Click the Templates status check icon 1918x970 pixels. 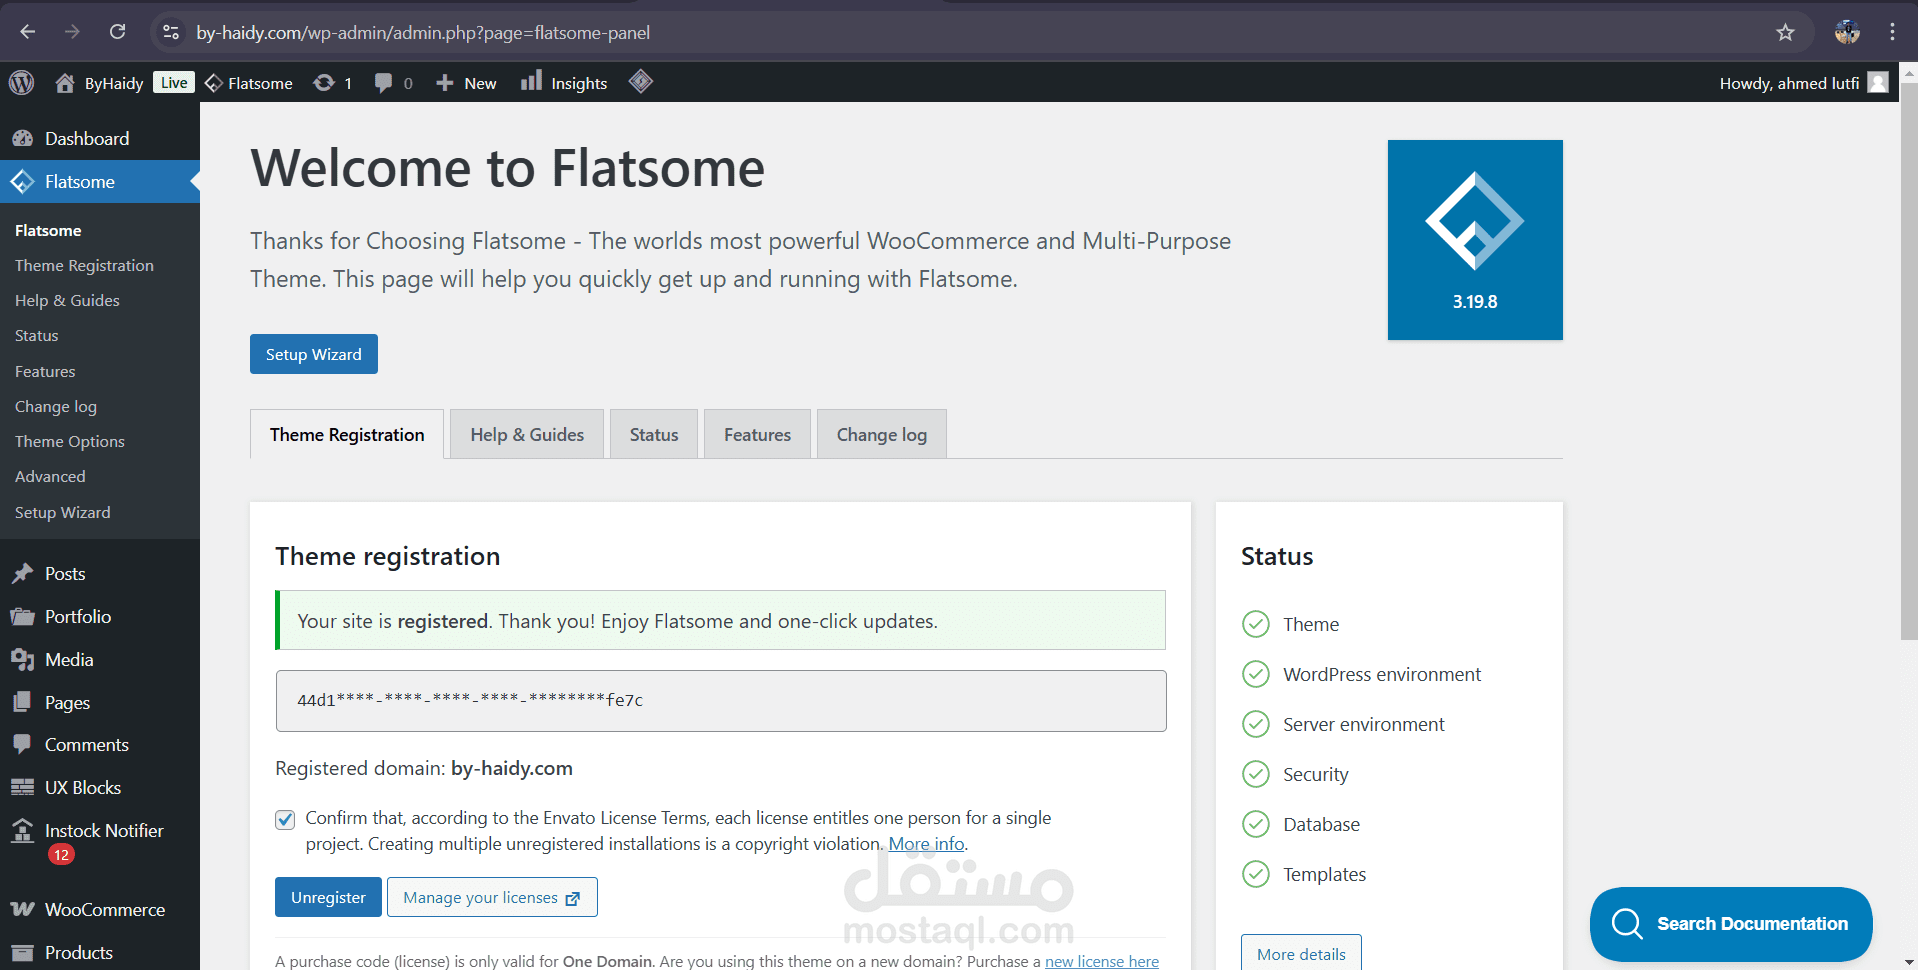(1256, 874)
